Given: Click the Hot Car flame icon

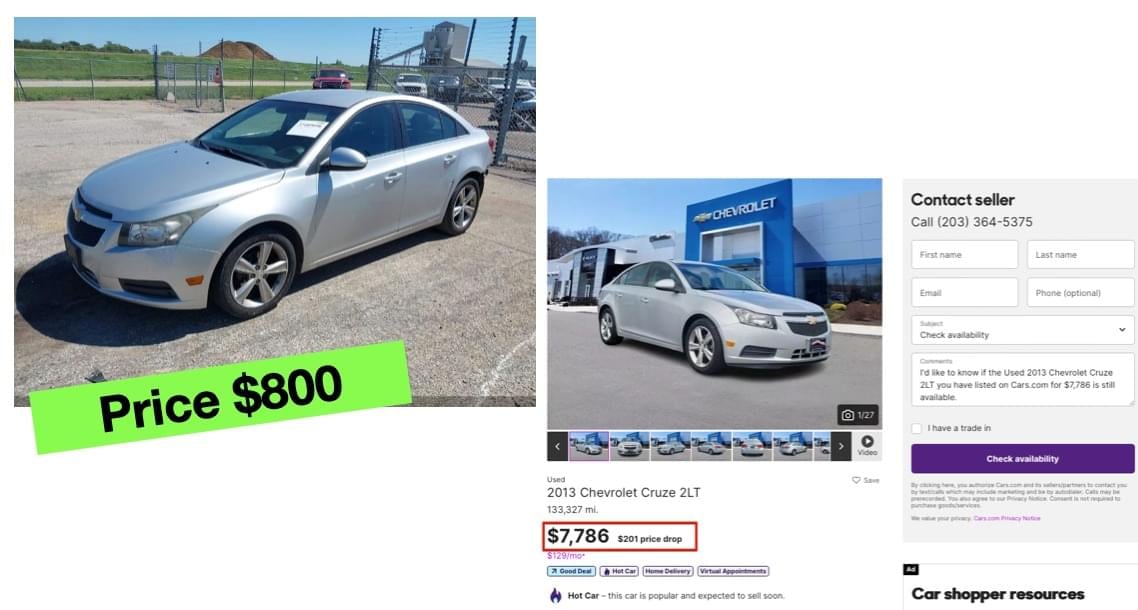Looking at the screenshot, I should [x=555, y=595].
